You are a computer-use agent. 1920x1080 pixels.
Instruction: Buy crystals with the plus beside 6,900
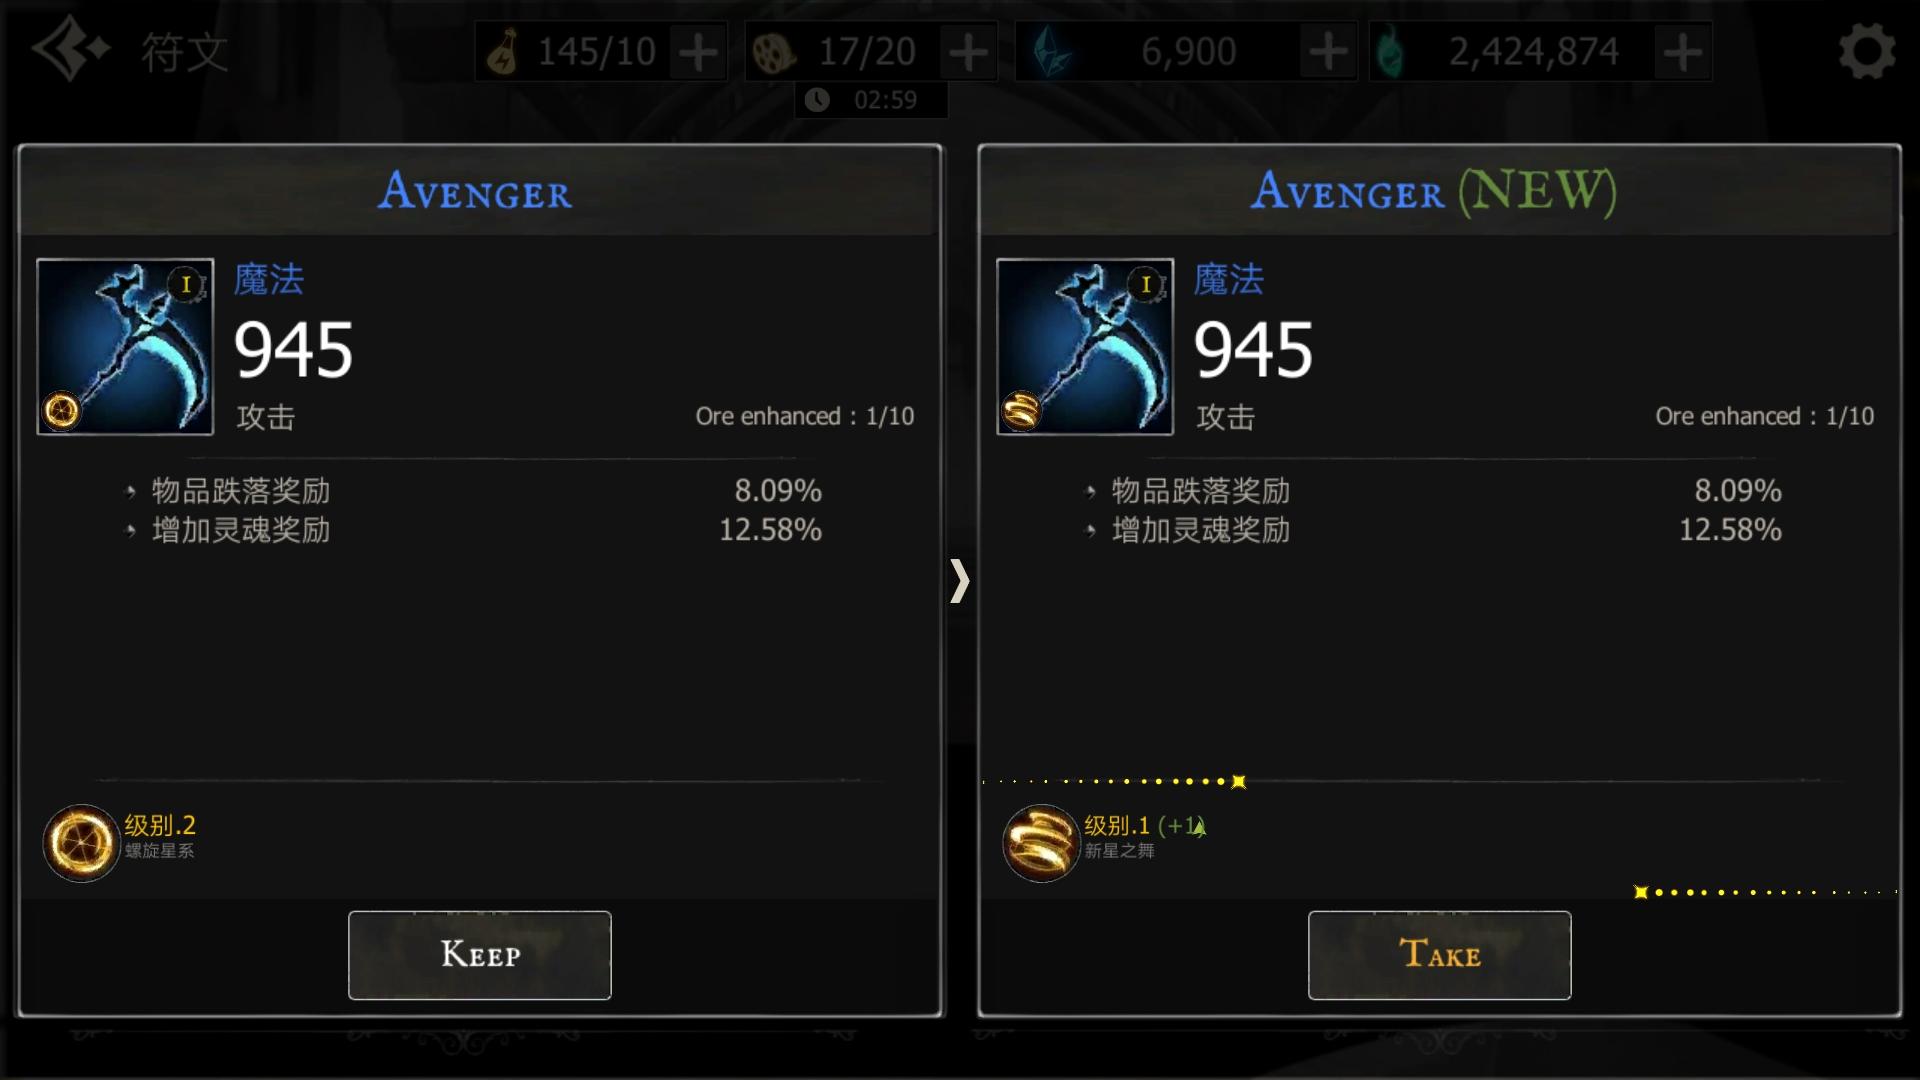pos(1328,52)
